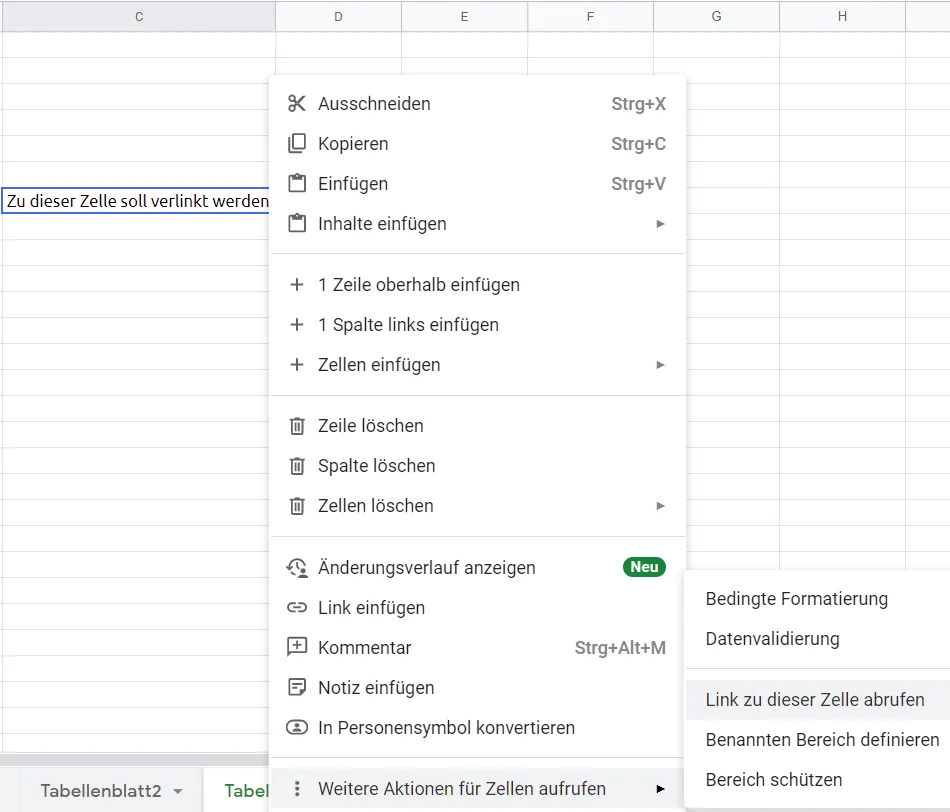This screenshot has width=950, height=812.
Task: Choose Kopieren from the context menu
Action: (477, 144)
